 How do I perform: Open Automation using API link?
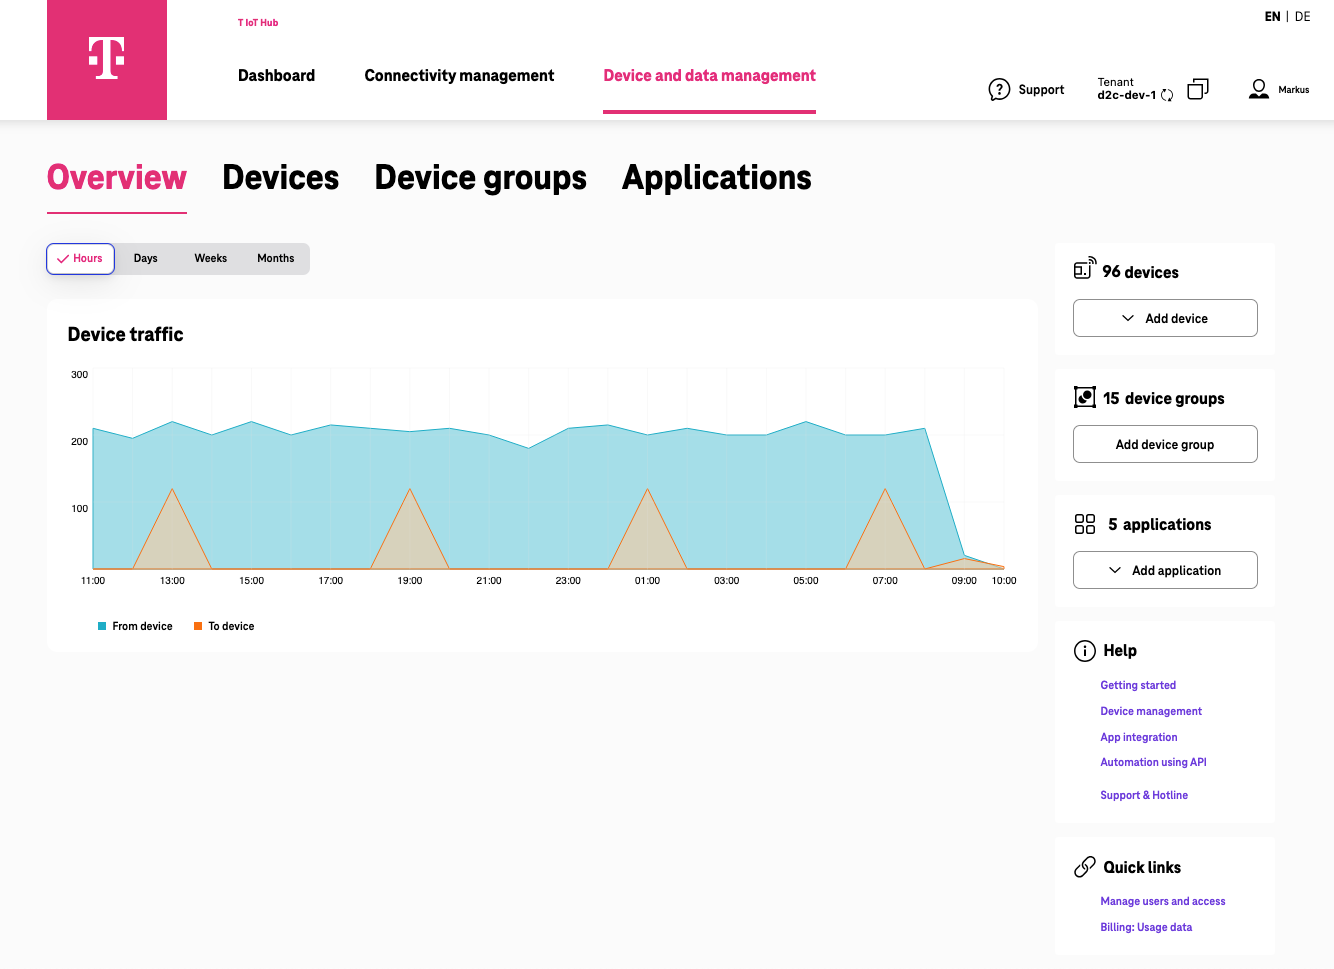tap(1153, 762)
